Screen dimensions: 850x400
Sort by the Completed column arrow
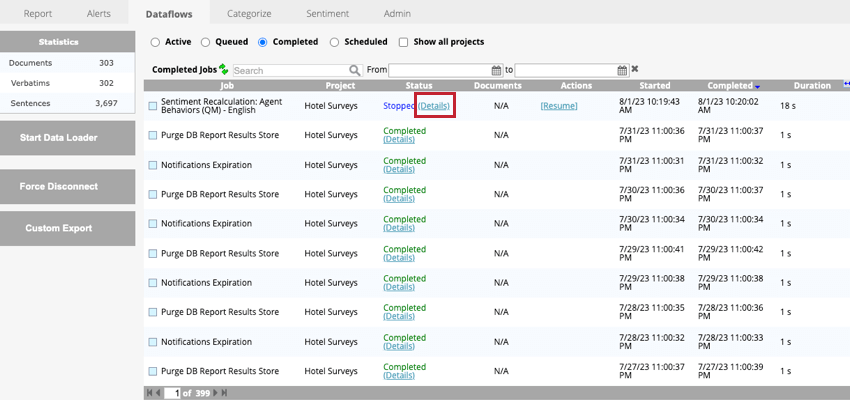click(757, 87)
